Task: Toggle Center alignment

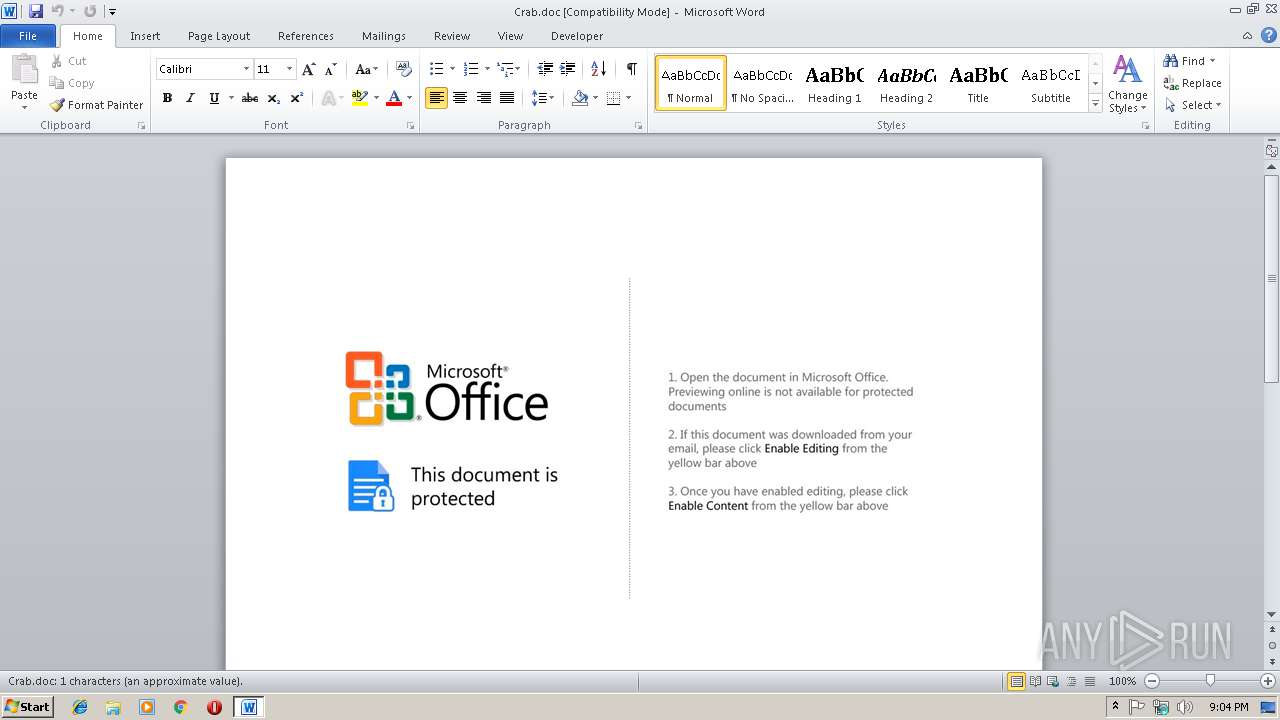Action: 460,98
